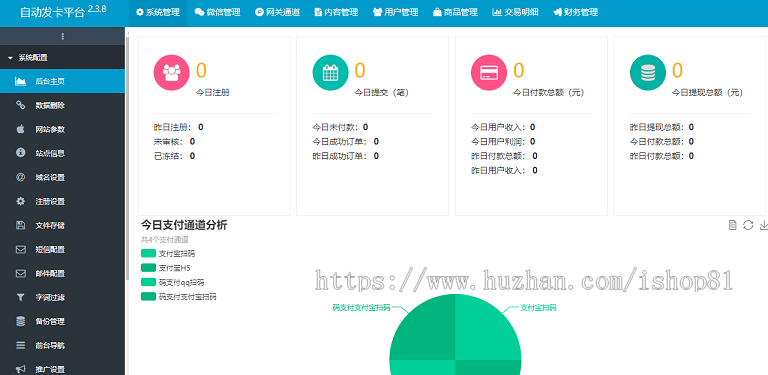The height and width of the screenshot is (375, 768).
Task: Click the hamburger icon for 前台导航
Action: pos(21,345)
